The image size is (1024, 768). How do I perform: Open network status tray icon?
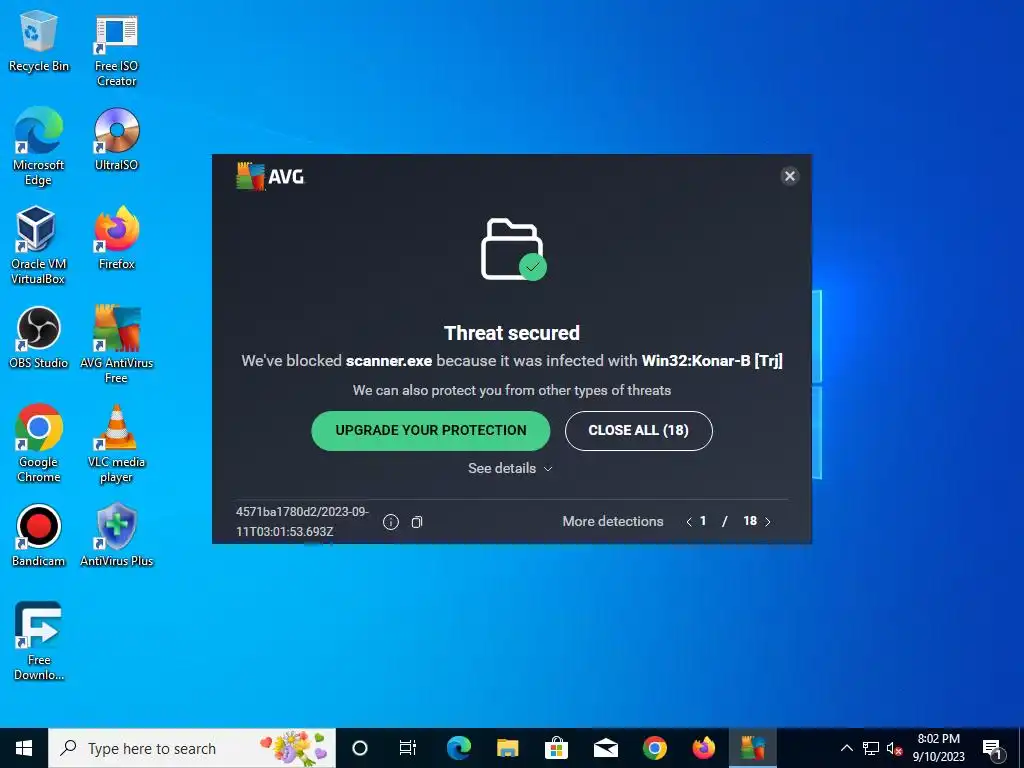point(871,748)
